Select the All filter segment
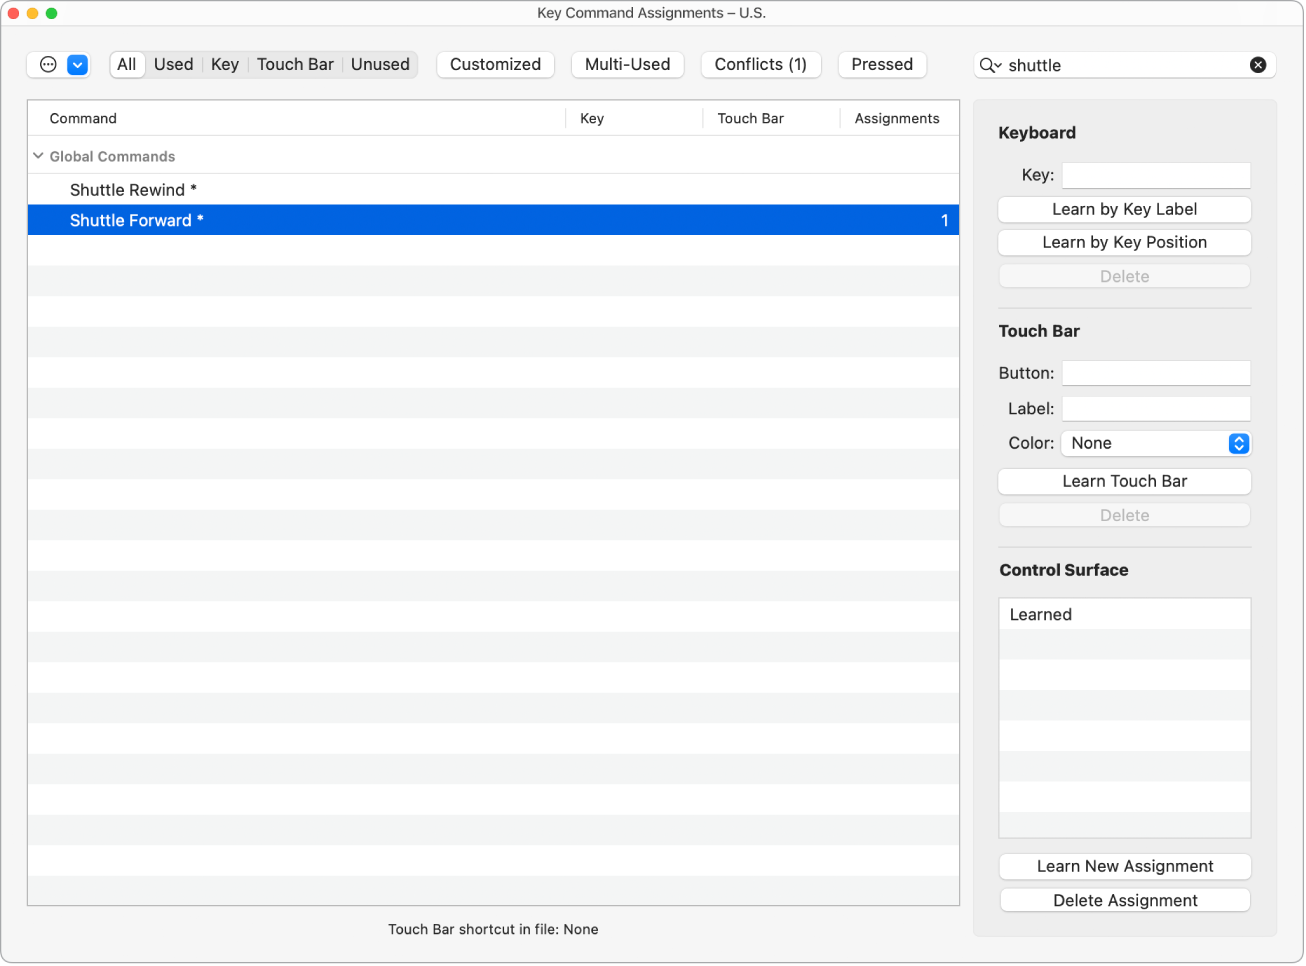1306x966 pixels. 127,64
